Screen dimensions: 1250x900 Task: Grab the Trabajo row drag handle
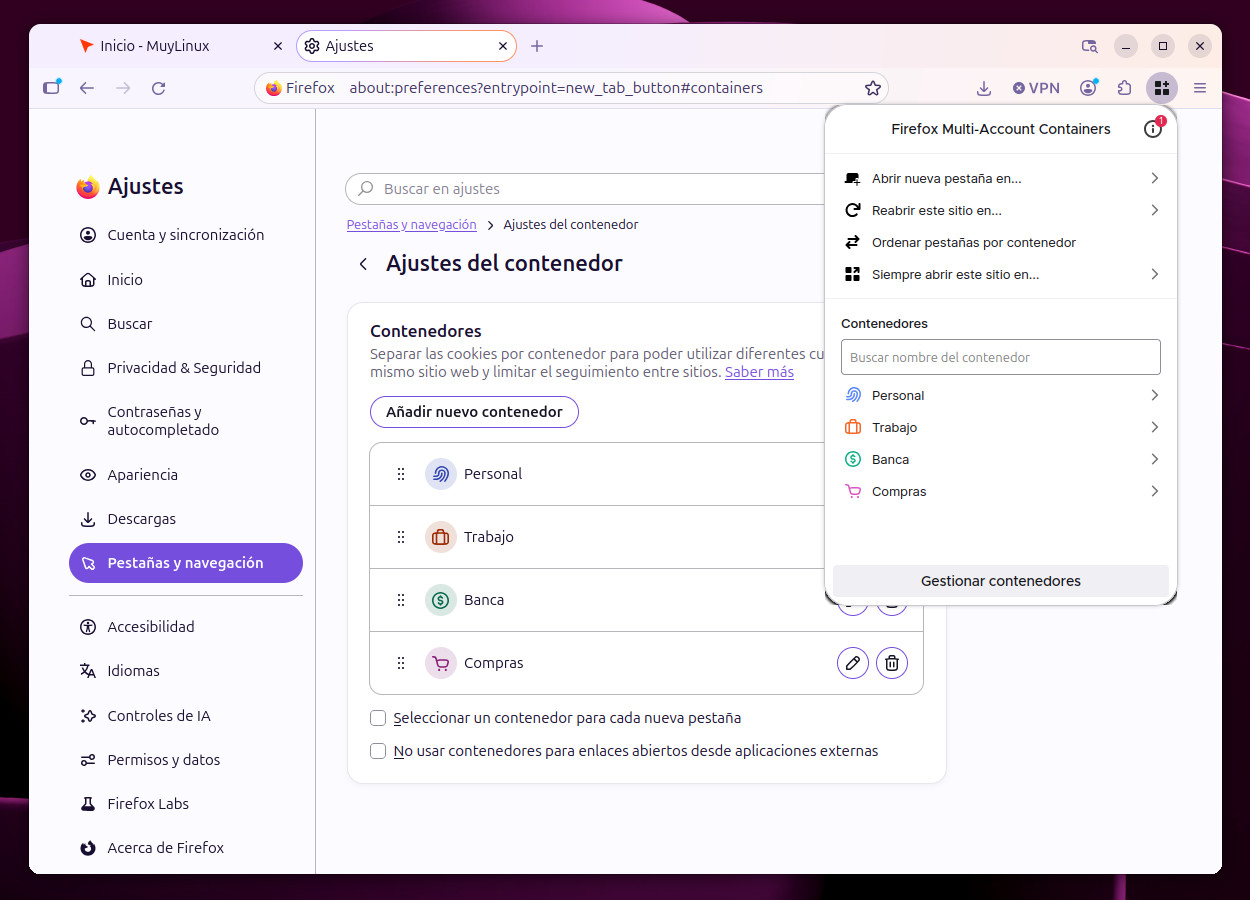pos(401,537)
